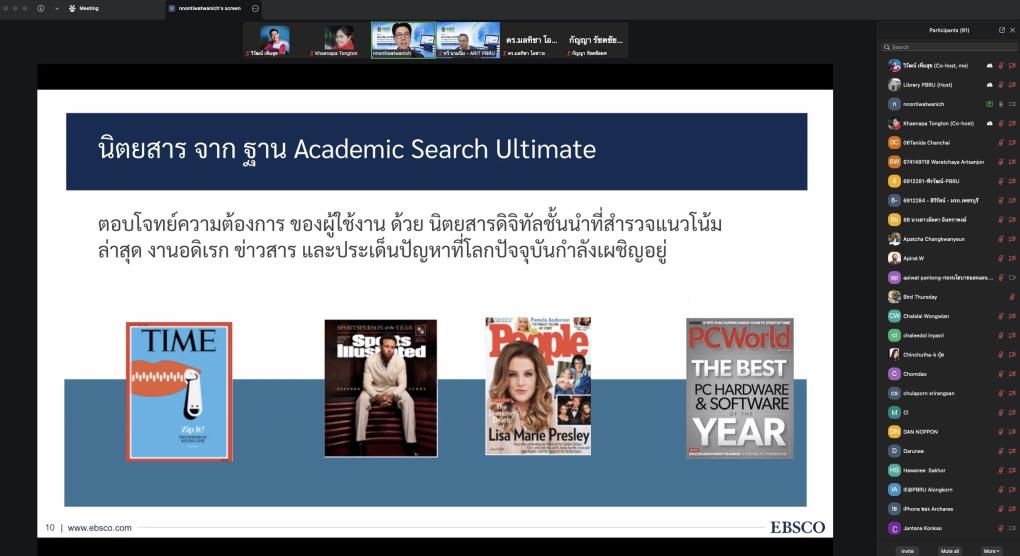Select DAN NOPPON participant name
Viewport: 1020px width, 556px height.
[x=920, y=432]
